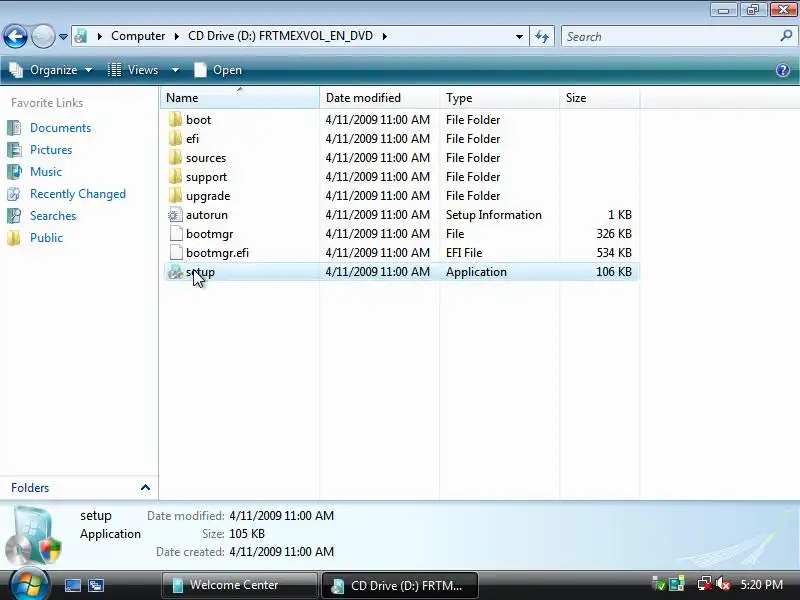Viewport: 800px width, 600px height.
Task: Click the muted volume tray icon
Action: (x=723, y=584)
